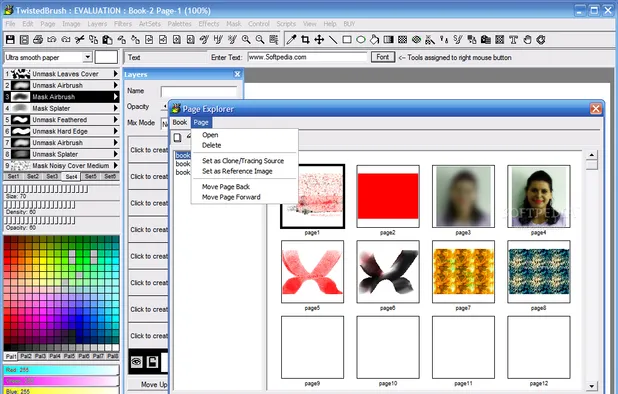Click the Save icon in the toolbar
The width and height of the screenshot is (618, 394).
(10, 39)
